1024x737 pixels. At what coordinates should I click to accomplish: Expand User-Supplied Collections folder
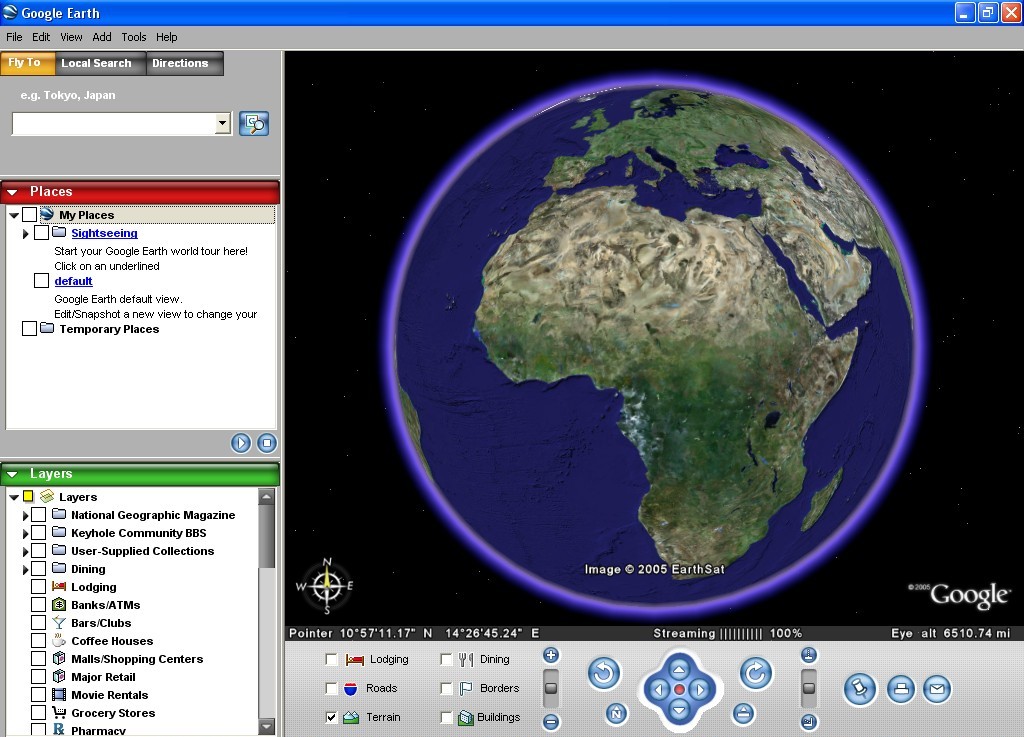click(25, 552)
